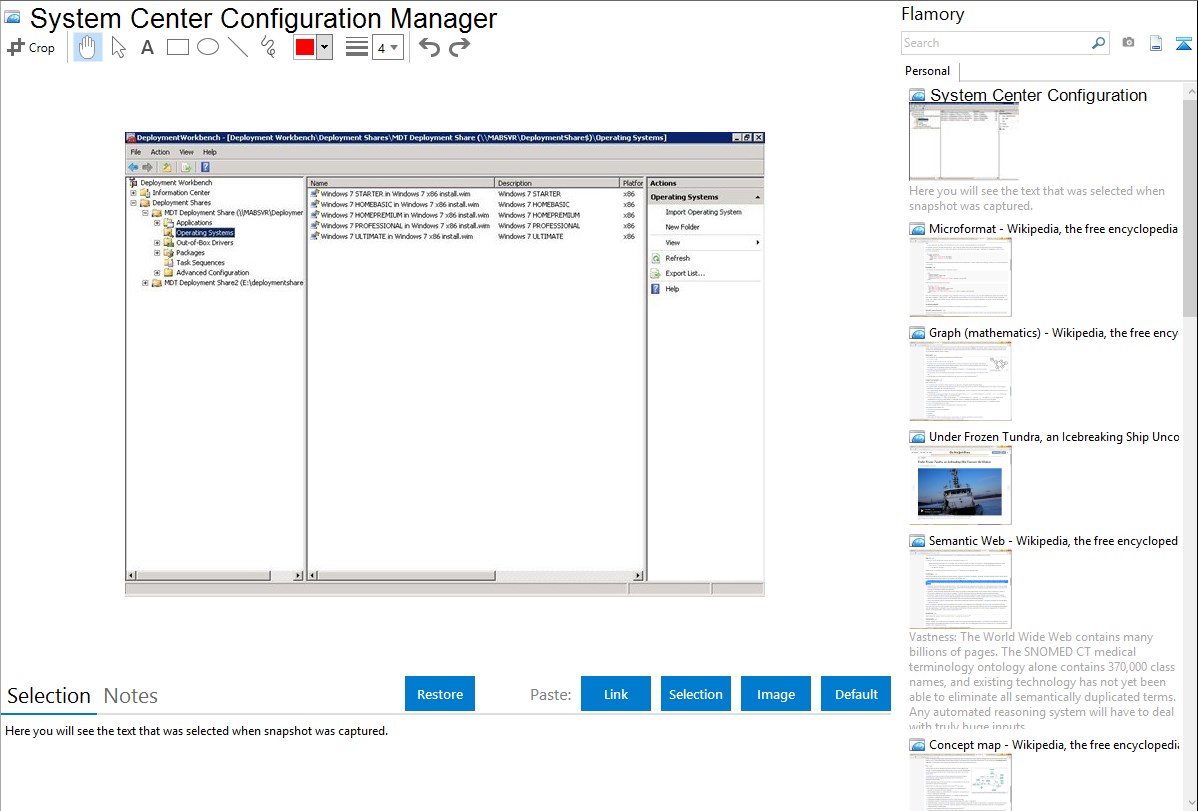
Task: Click the Image paste button
Action: click(775, 694)
